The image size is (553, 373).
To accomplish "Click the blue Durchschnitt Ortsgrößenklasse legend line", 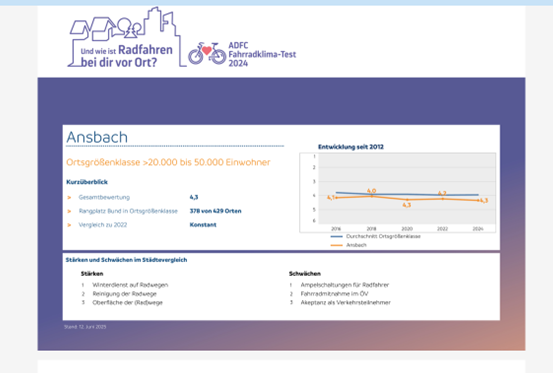I will pos(336,236).
